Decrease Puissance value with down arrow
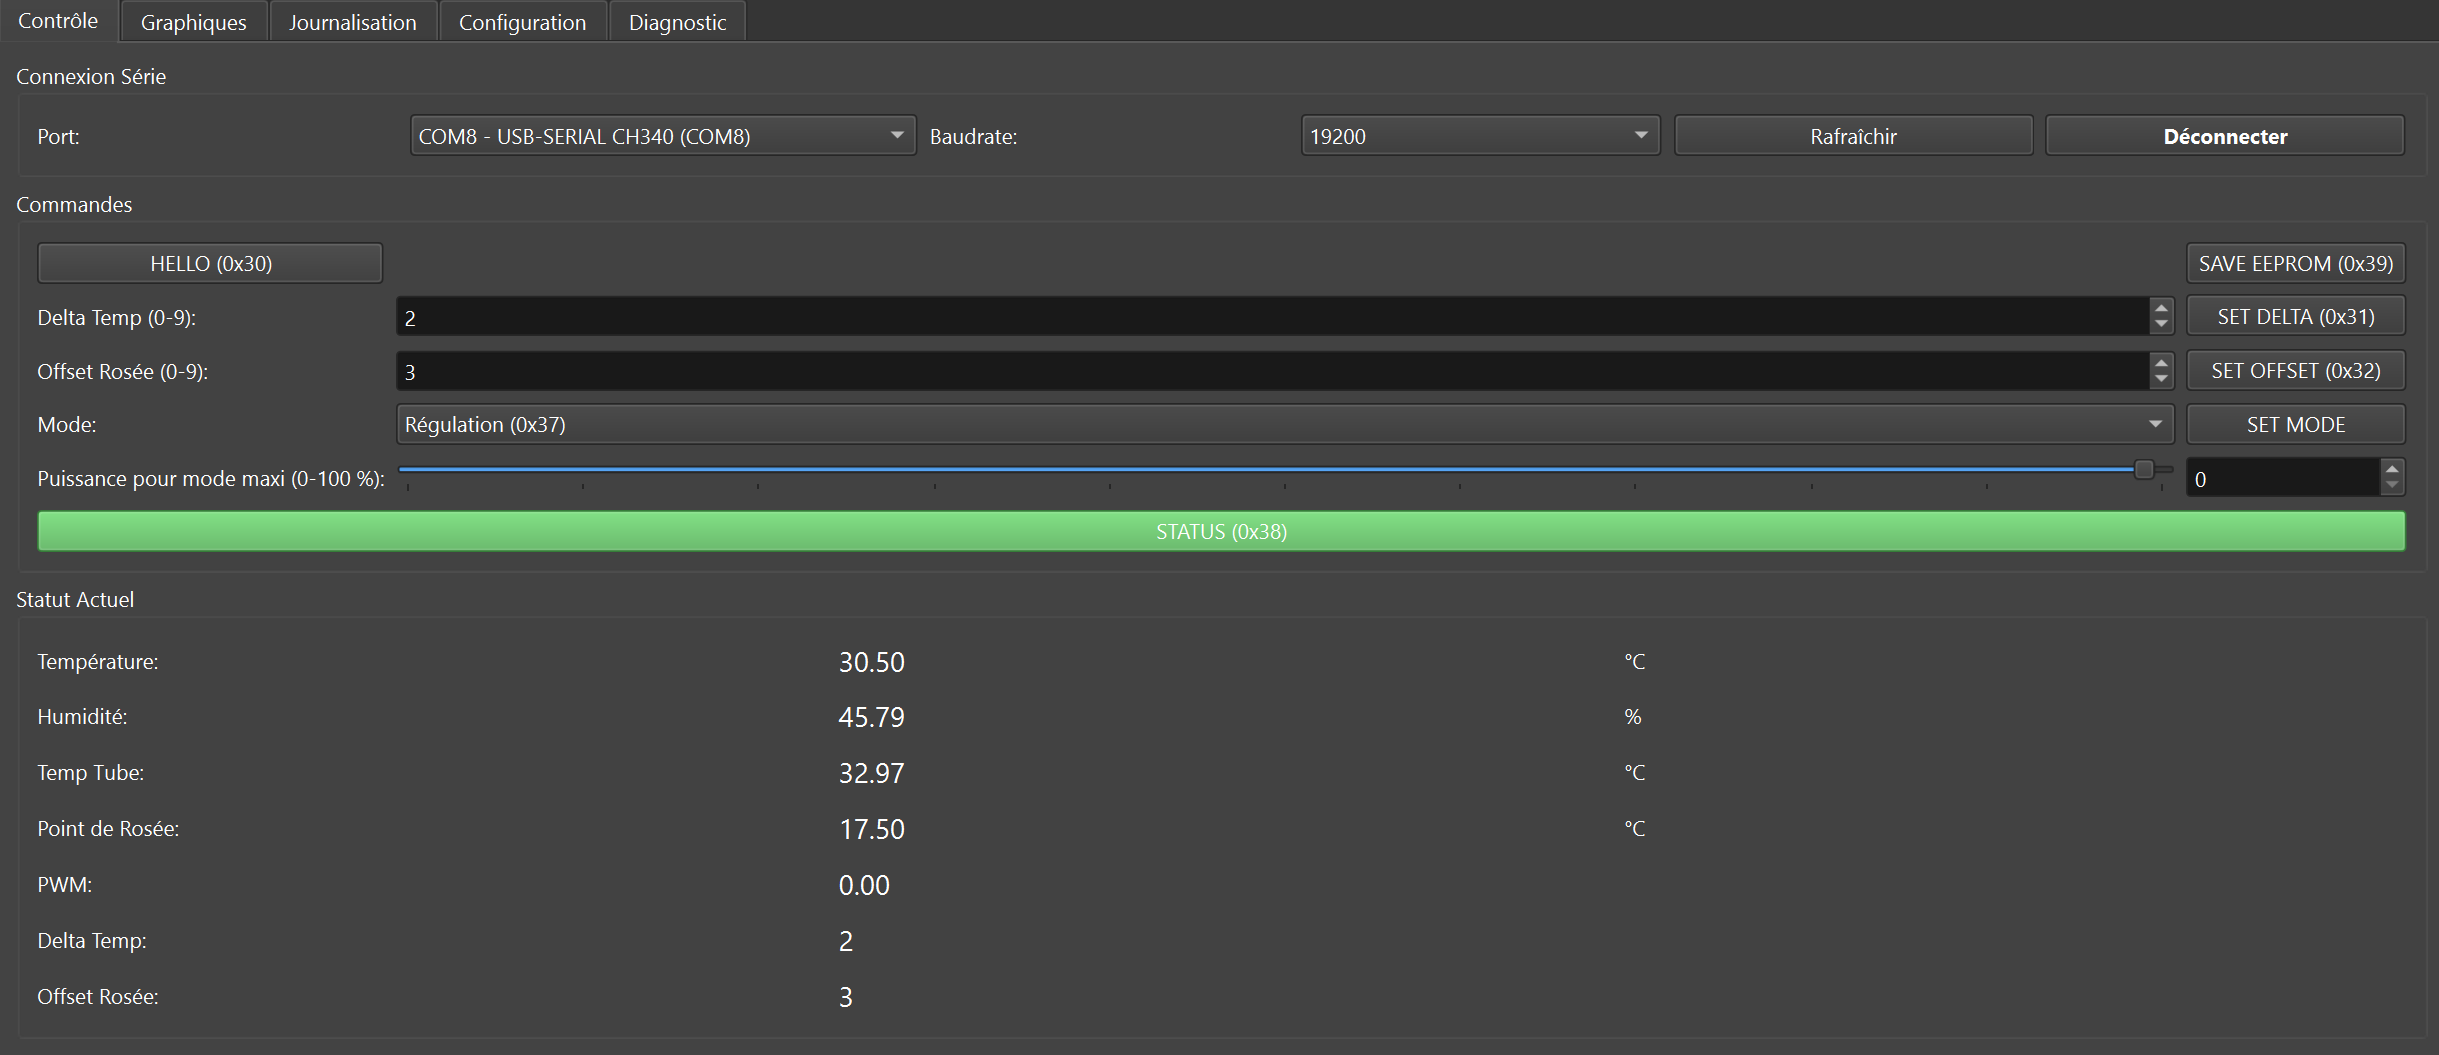The width and height of the screenshot is (2439, 1055). click(x=2392, y=487)
